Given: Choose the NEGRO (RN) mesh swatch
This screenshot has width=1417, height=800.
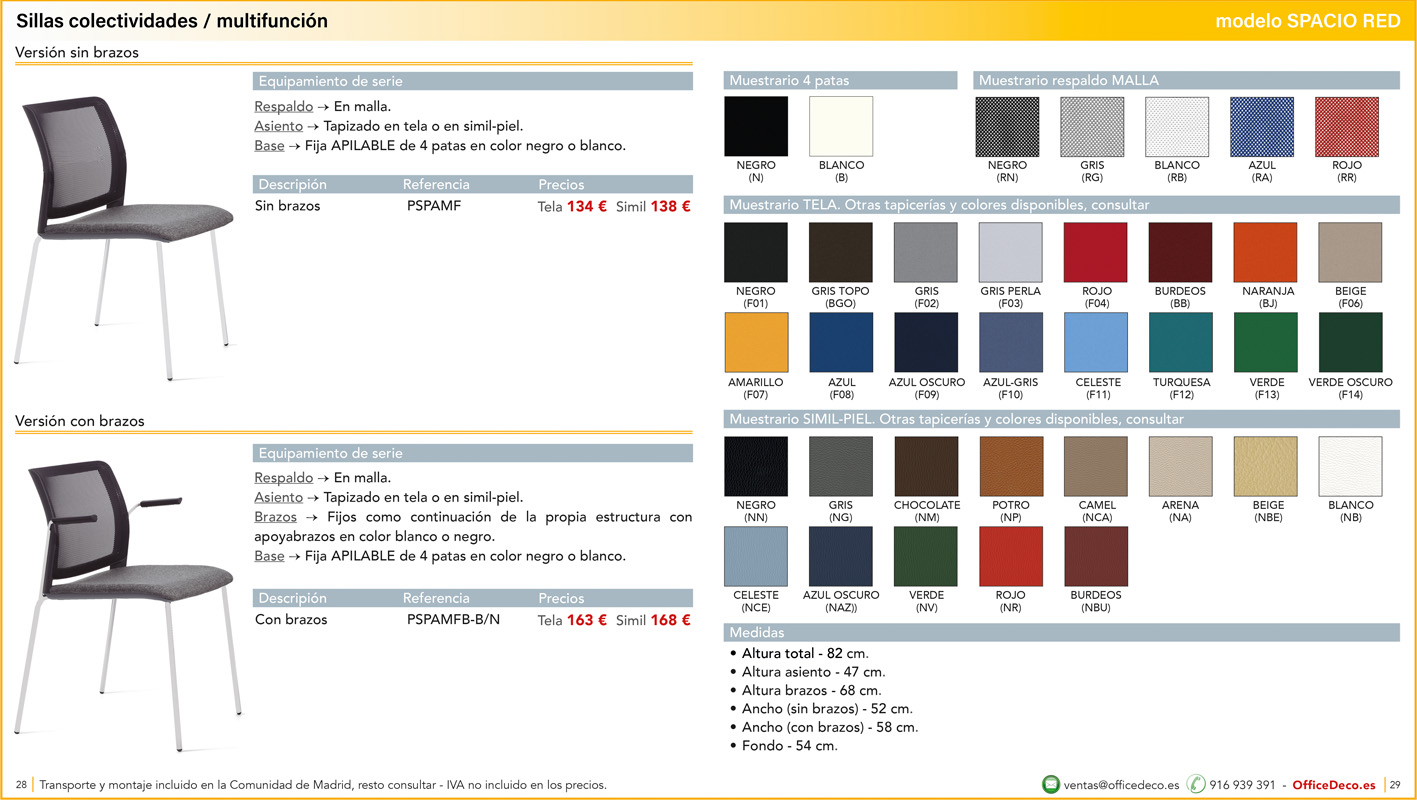Looking at the screenshot, I should [1007, 126].
